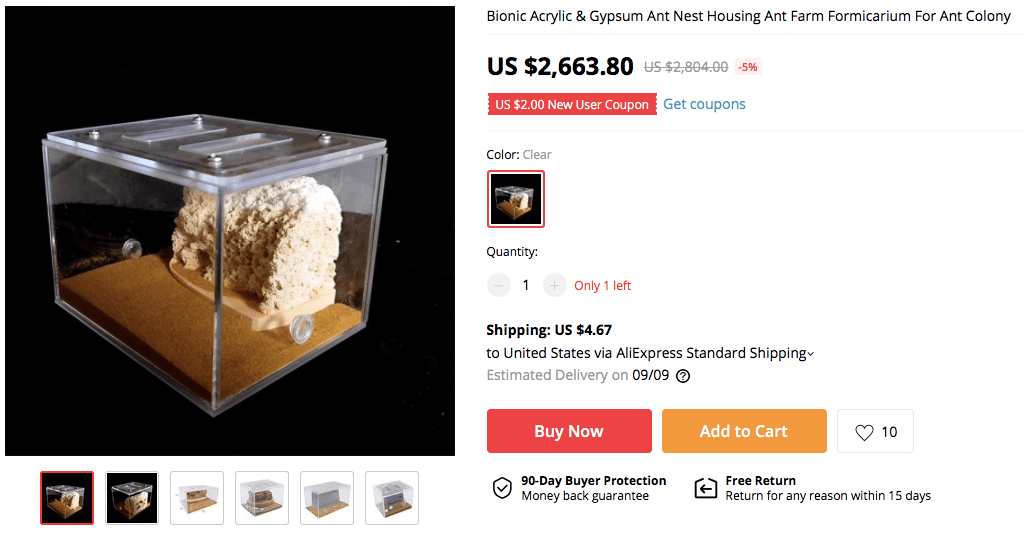Select the third product thumbnail

[197, 497]
